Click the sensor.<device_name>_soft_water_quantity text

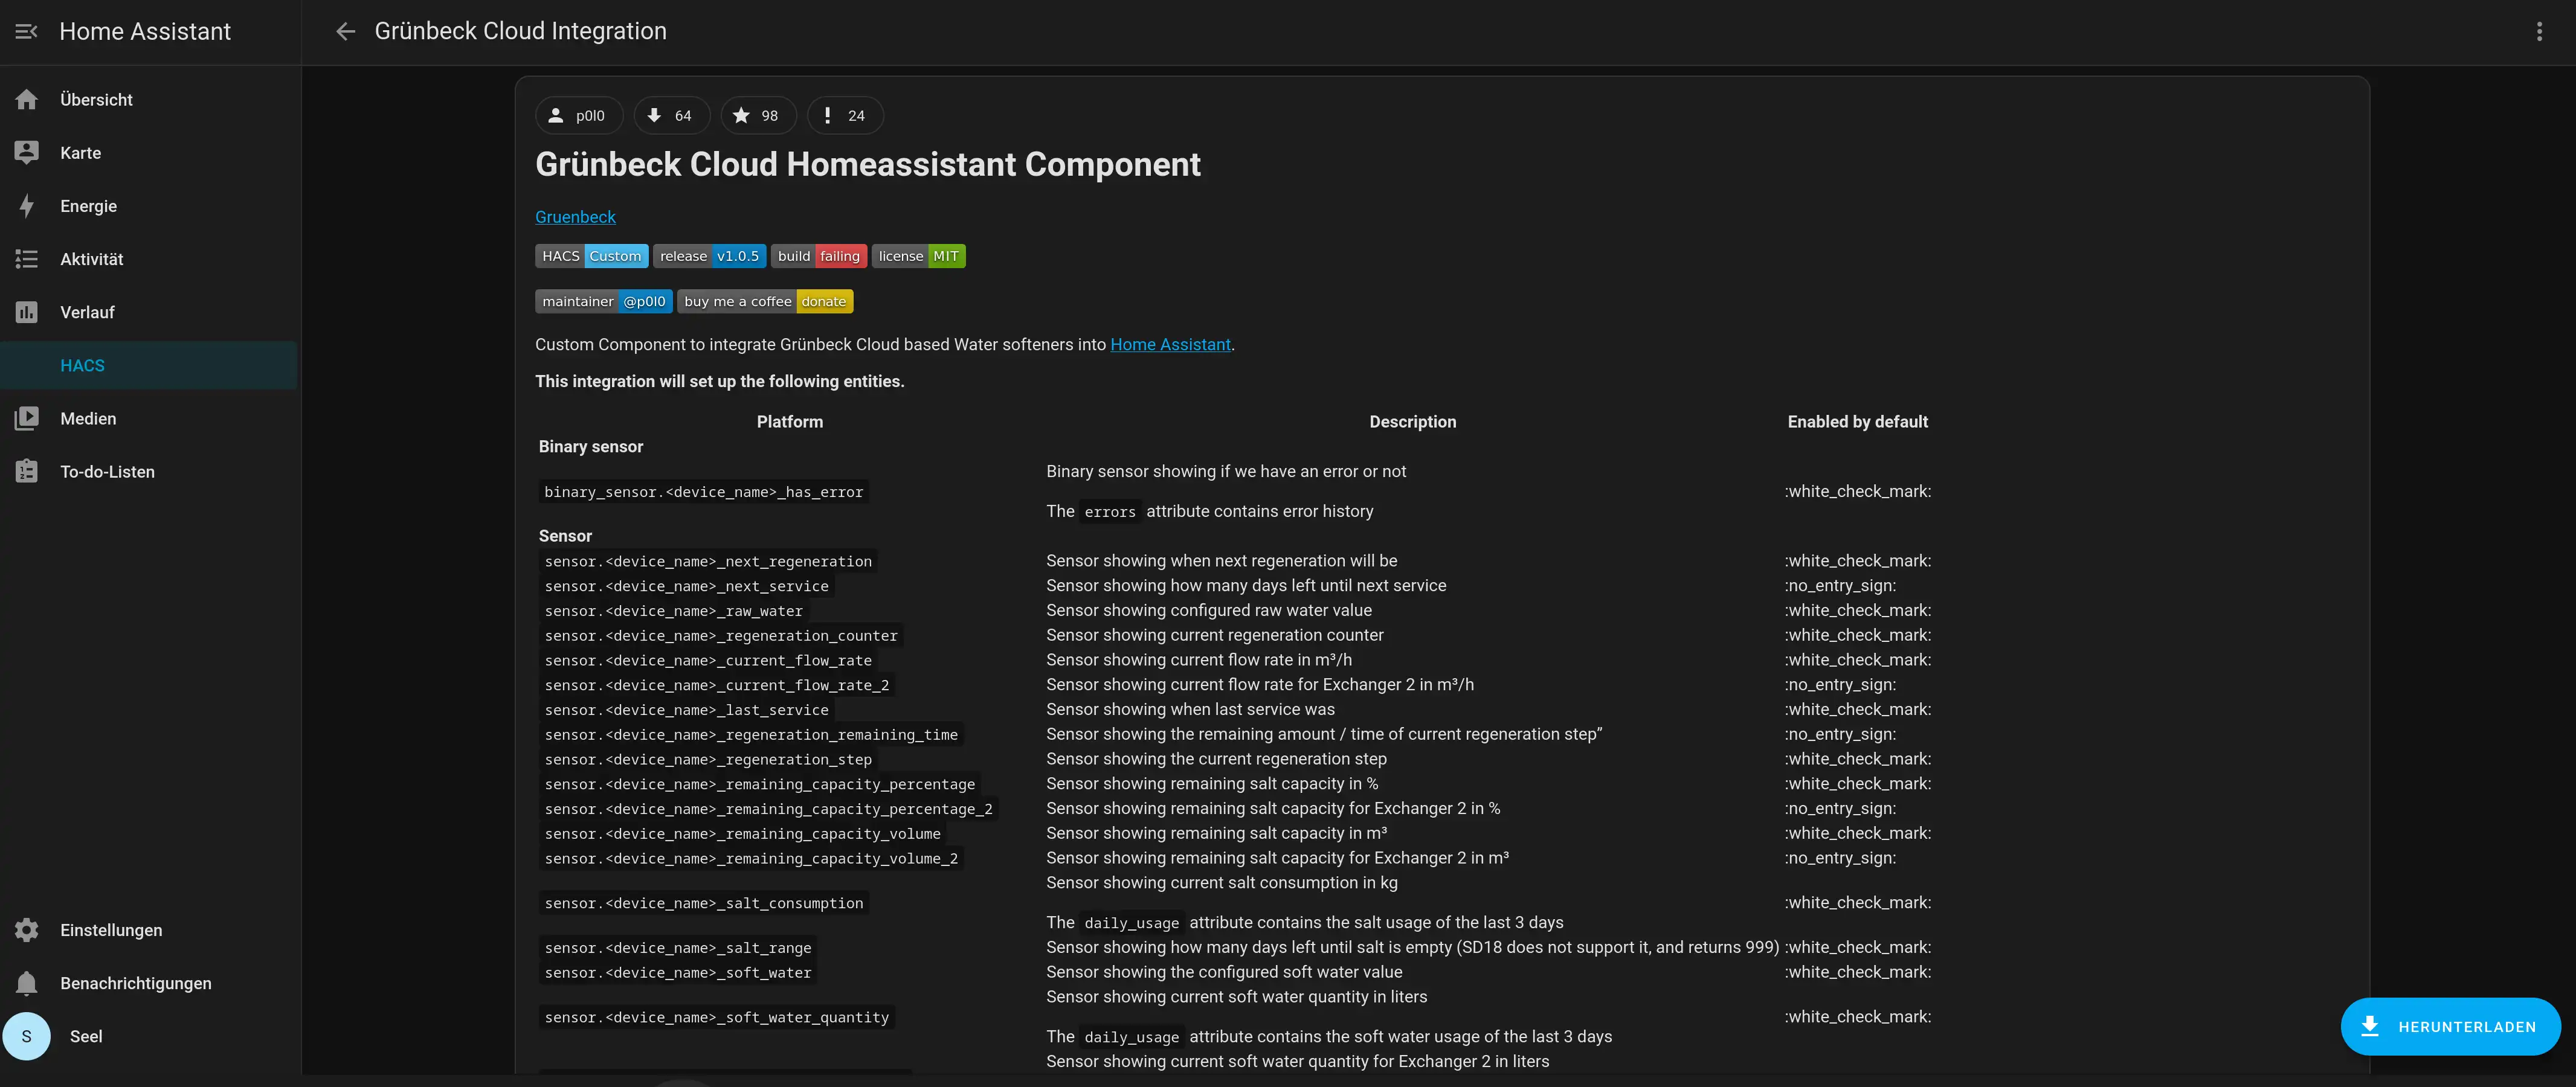pyautogui.click(x=717, y=1017)
